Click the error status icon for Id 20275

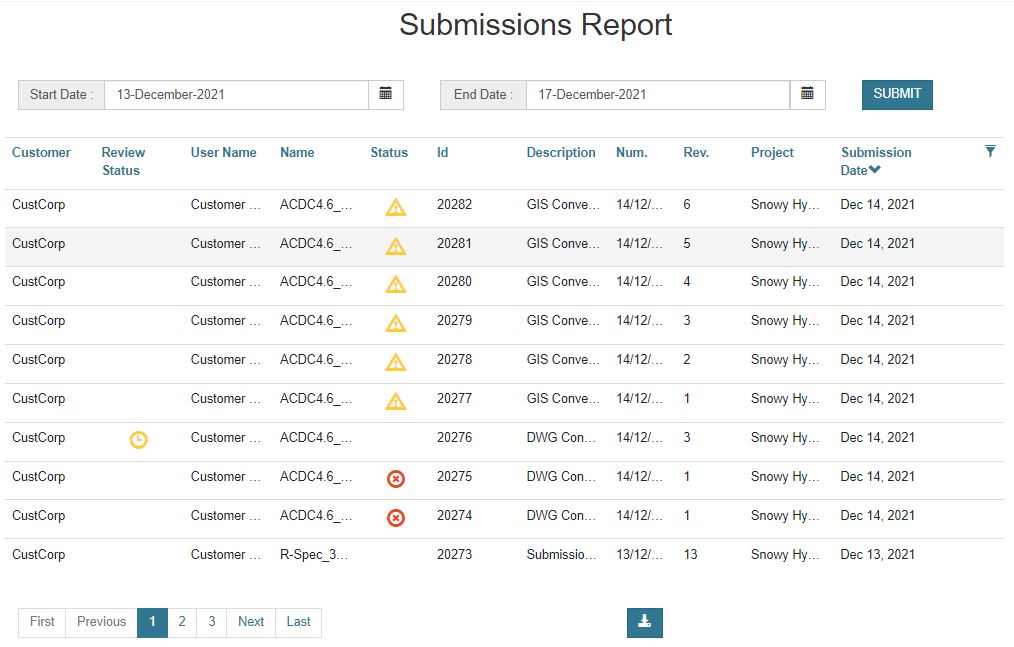point(396,479)
